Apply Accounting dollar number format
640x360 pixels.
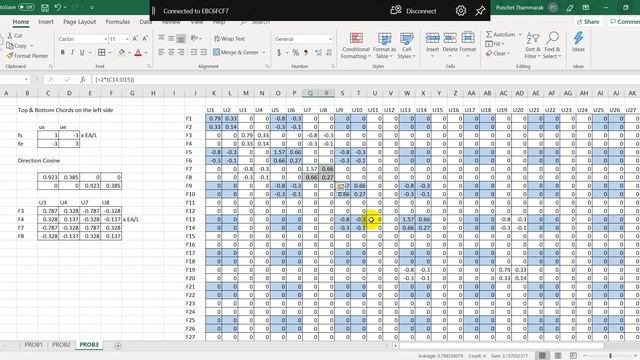click(x=279, y=53)
